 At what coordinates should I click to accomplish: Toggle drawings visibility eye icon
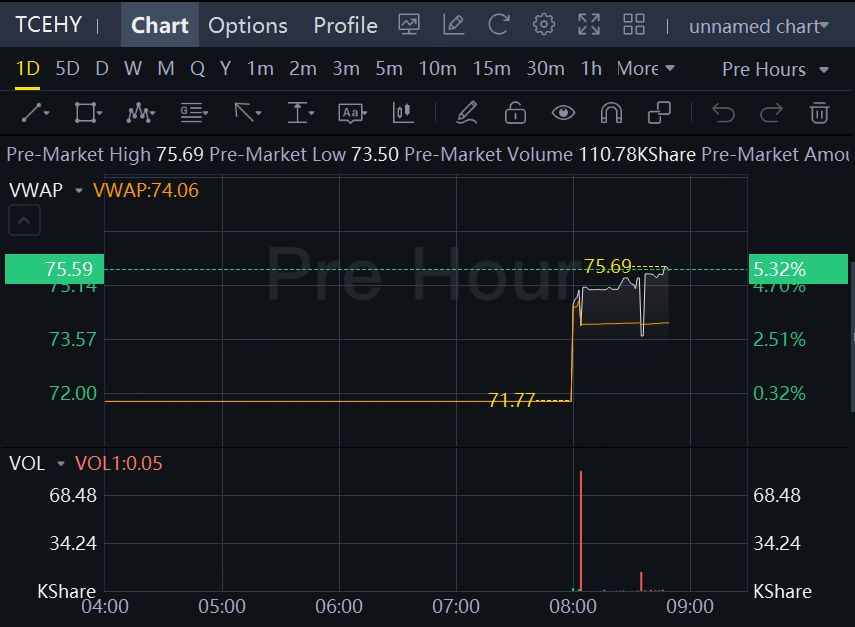pyautogui.click(x=563, y=113)
